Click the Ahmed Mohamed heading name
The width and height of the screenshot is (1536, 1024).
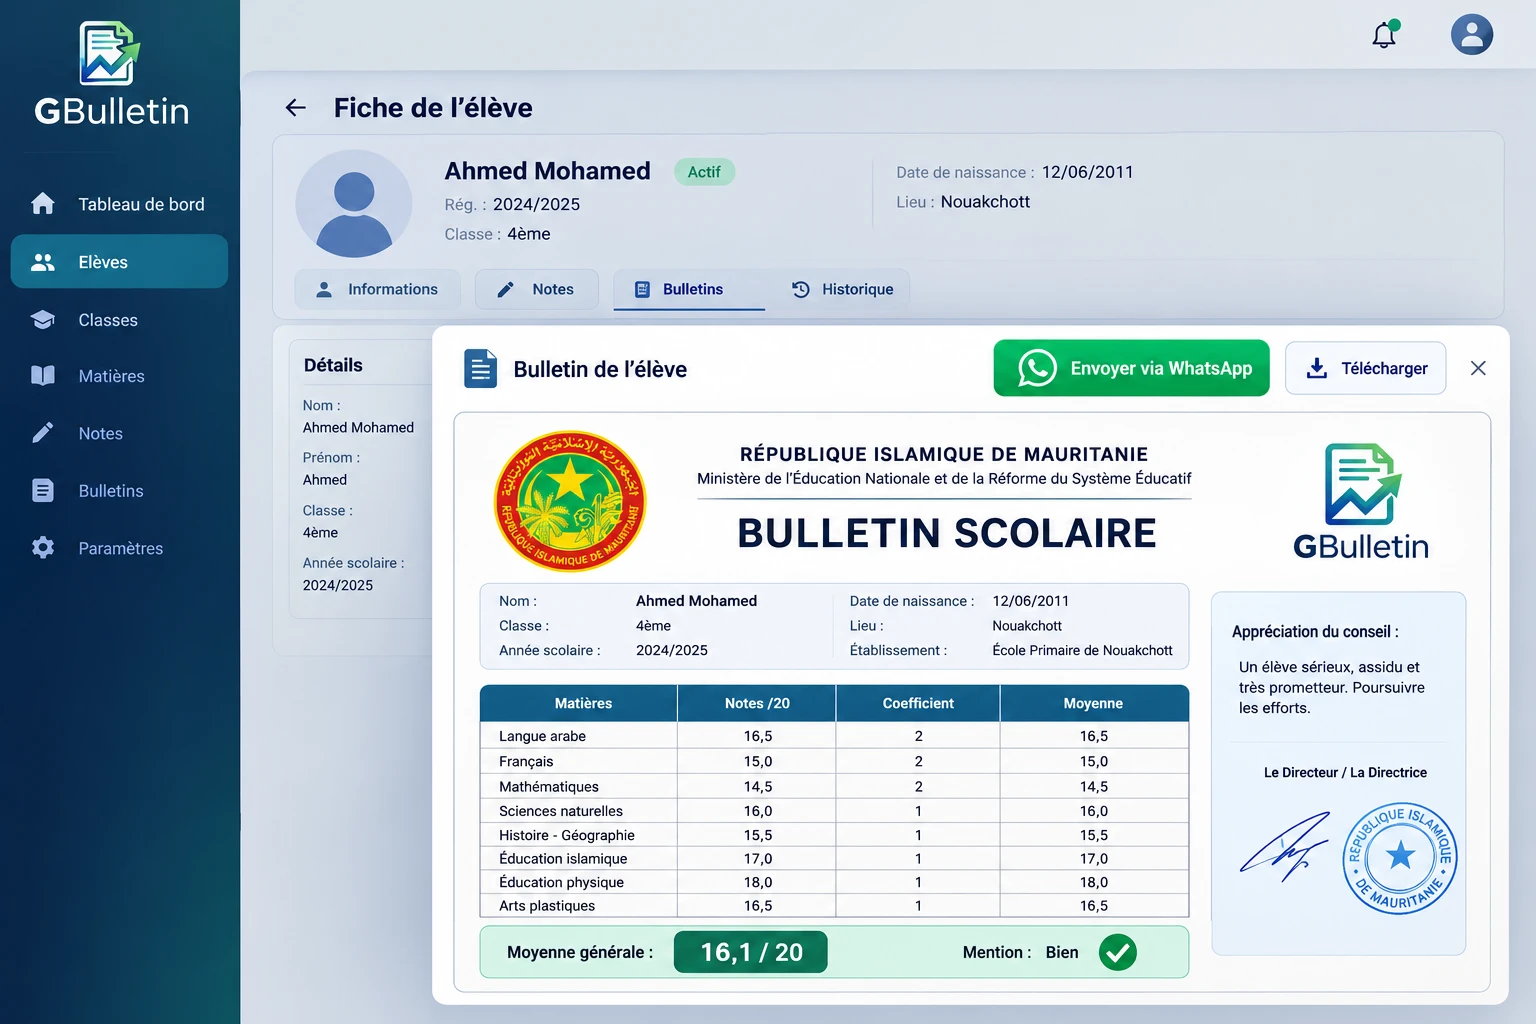[547, 171]
